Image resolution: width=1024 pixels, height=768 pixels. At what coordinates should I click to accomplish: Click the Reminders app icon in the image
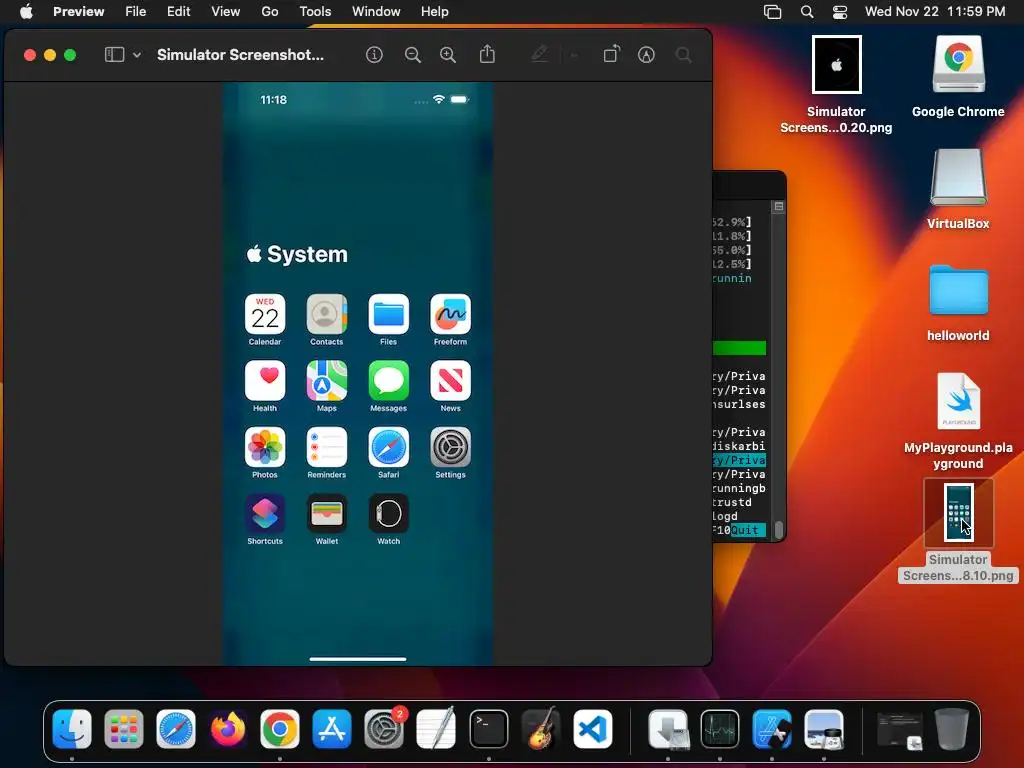327,447
